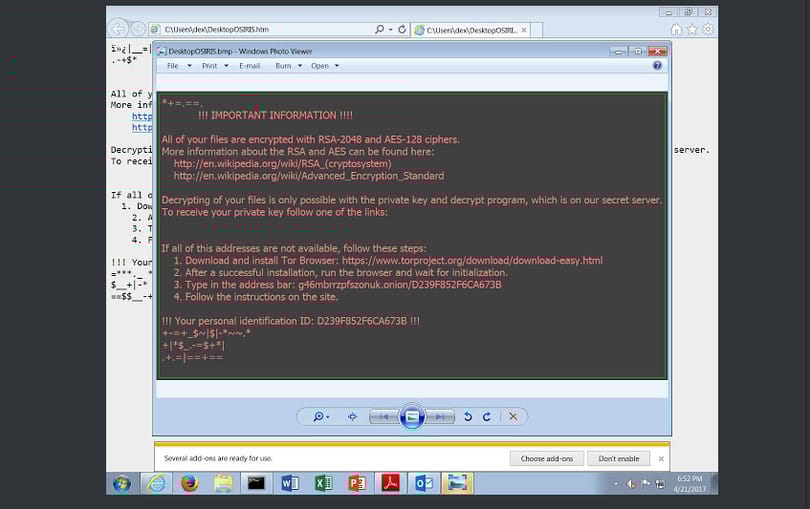
Task: Click the network icon in the system tray
Action: click(x=660, y=484)
